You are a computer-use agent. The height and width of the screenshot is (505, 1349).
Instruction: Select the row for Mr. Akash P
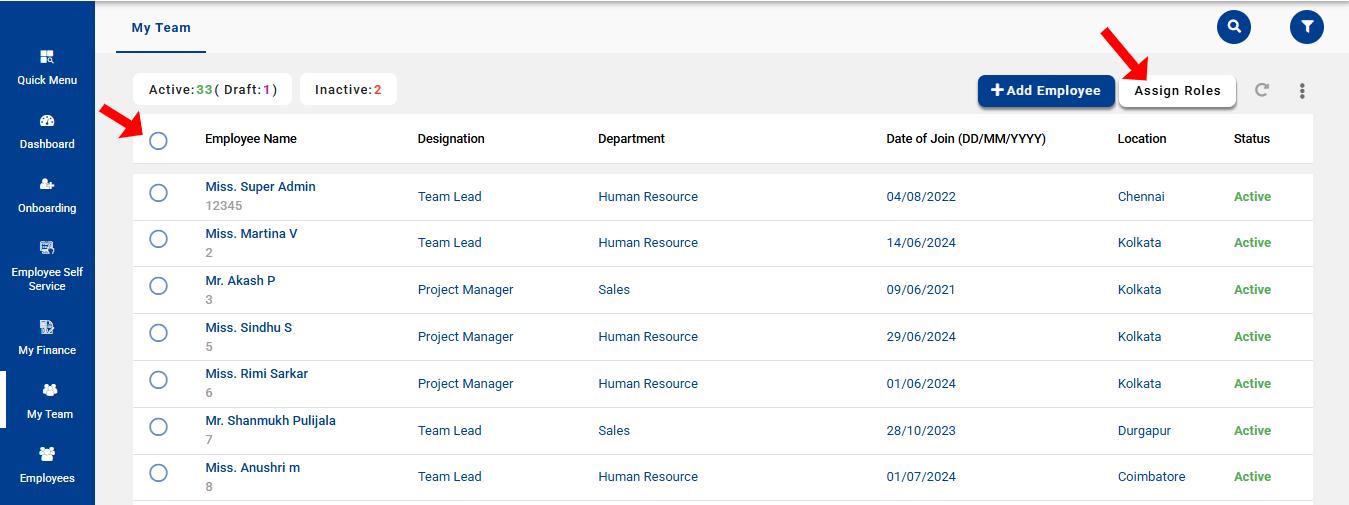pos(158,286)
